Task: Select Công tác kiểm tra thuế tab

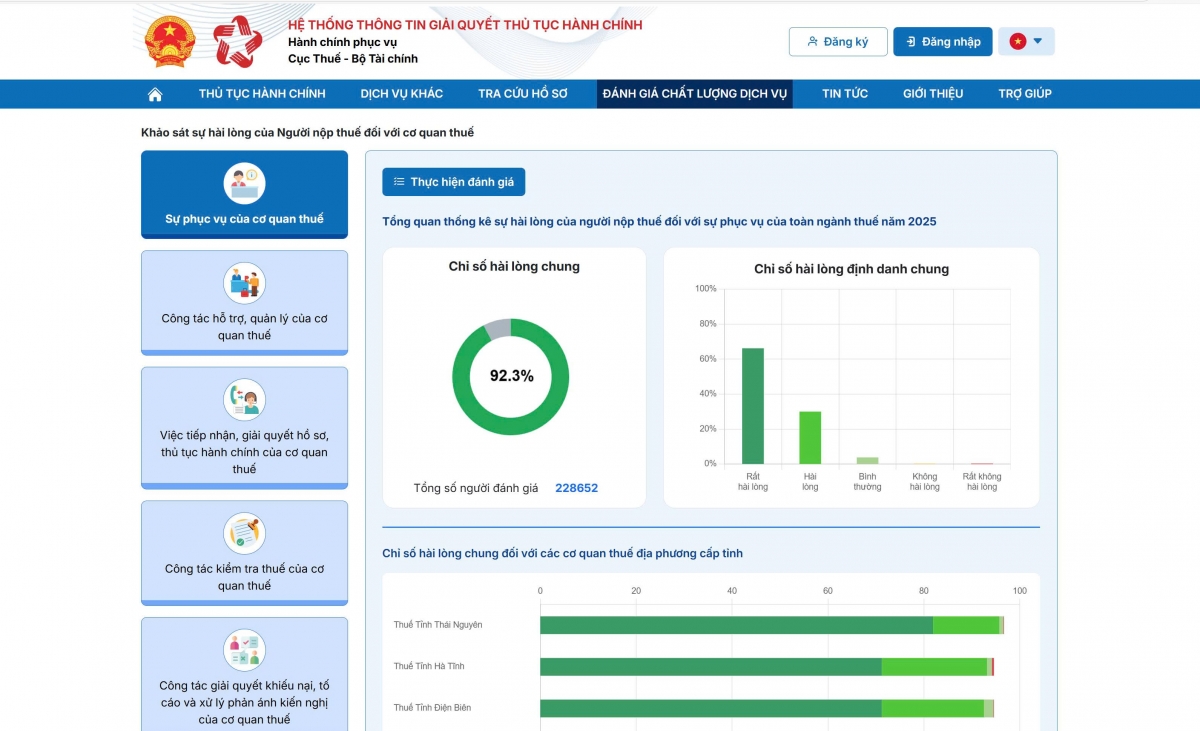Action: [x=245, y=553]
